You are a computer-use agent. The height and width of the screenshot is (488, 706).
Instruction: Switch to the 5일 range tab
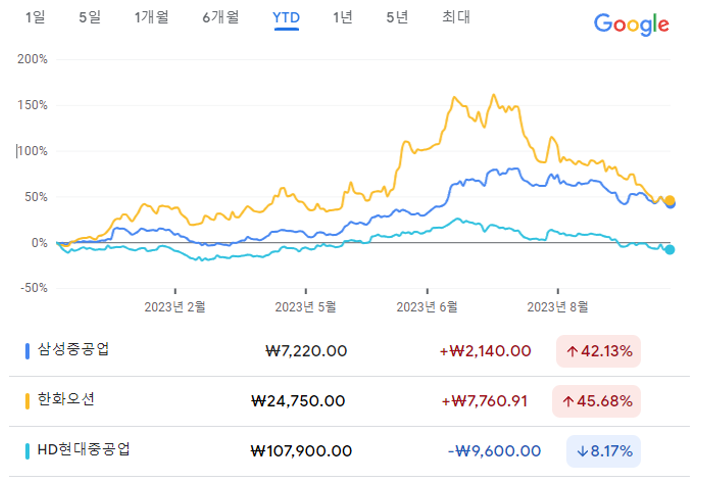coord(89,17)
